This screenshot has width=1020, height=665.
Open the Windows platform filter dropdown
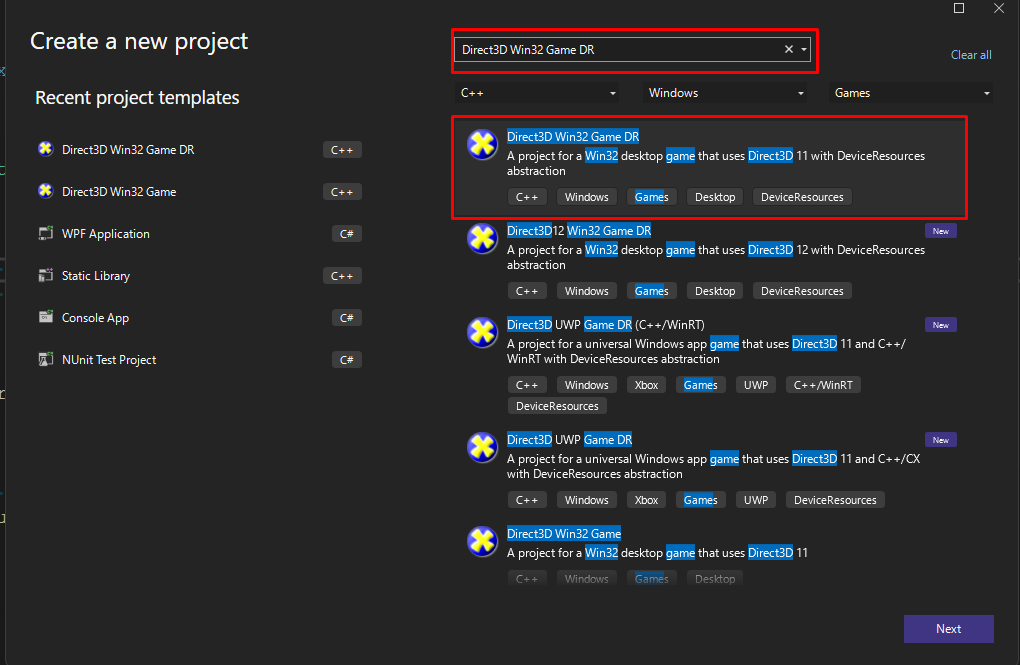click(726, 93)
